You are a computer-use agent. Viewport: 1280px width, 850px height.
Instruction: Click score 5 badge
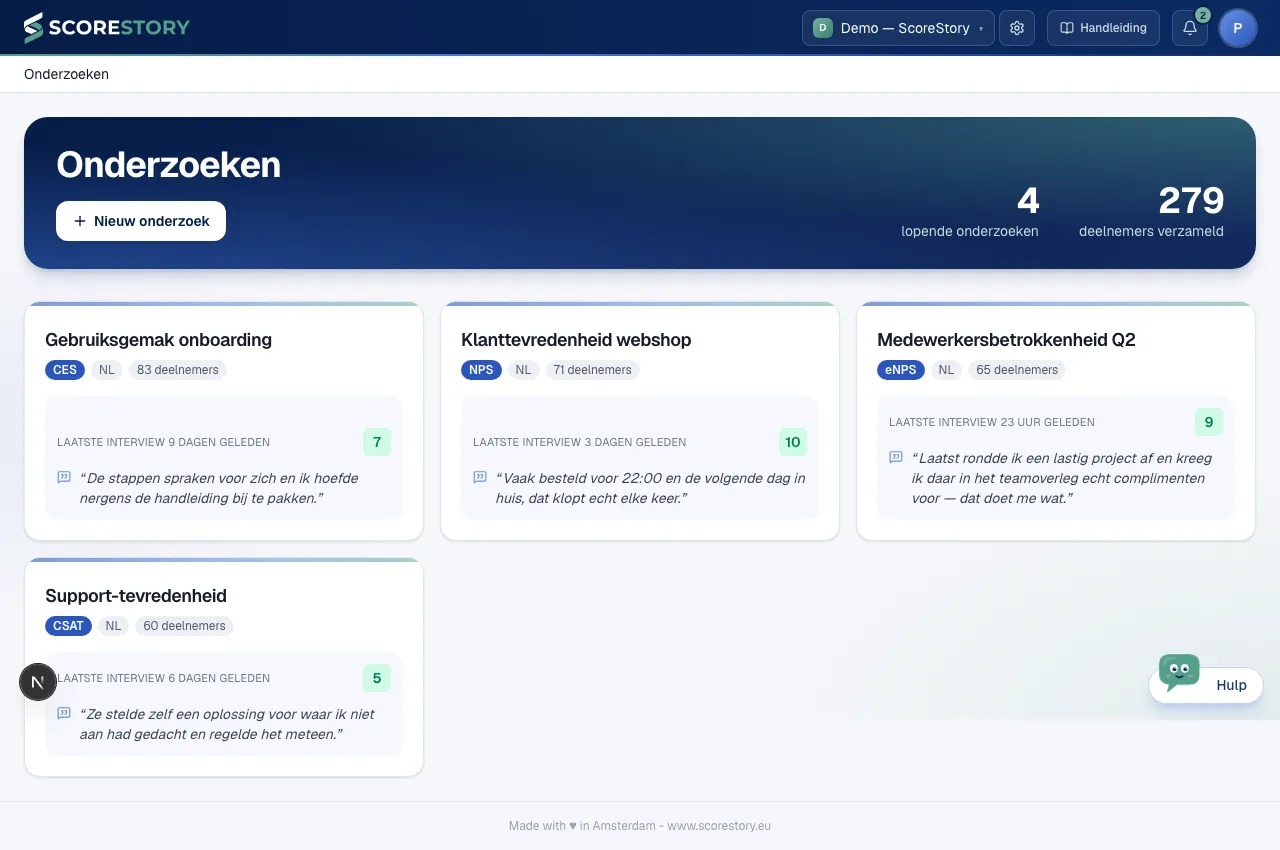pyautogui.click(x=377, y=678)
